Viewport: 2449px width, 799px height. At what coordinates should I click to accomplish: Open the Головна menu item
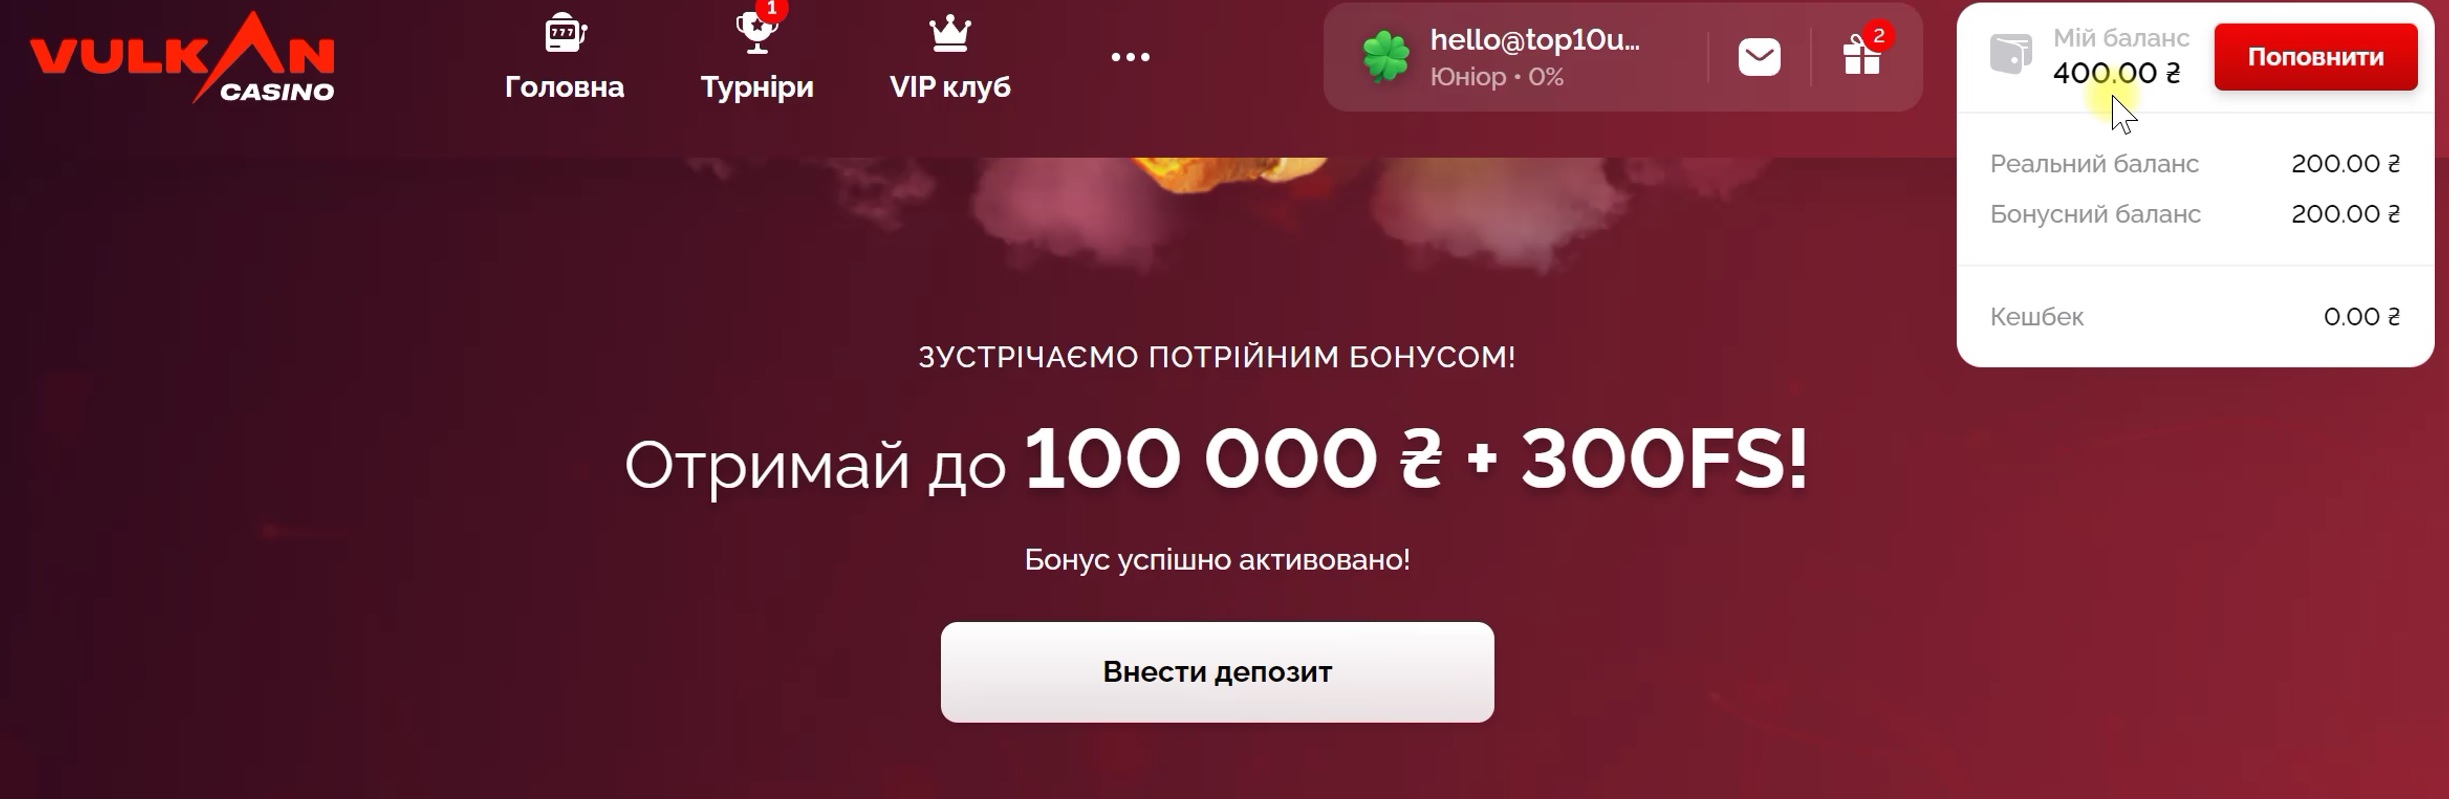pyautogui.click(x=564, y=87)
